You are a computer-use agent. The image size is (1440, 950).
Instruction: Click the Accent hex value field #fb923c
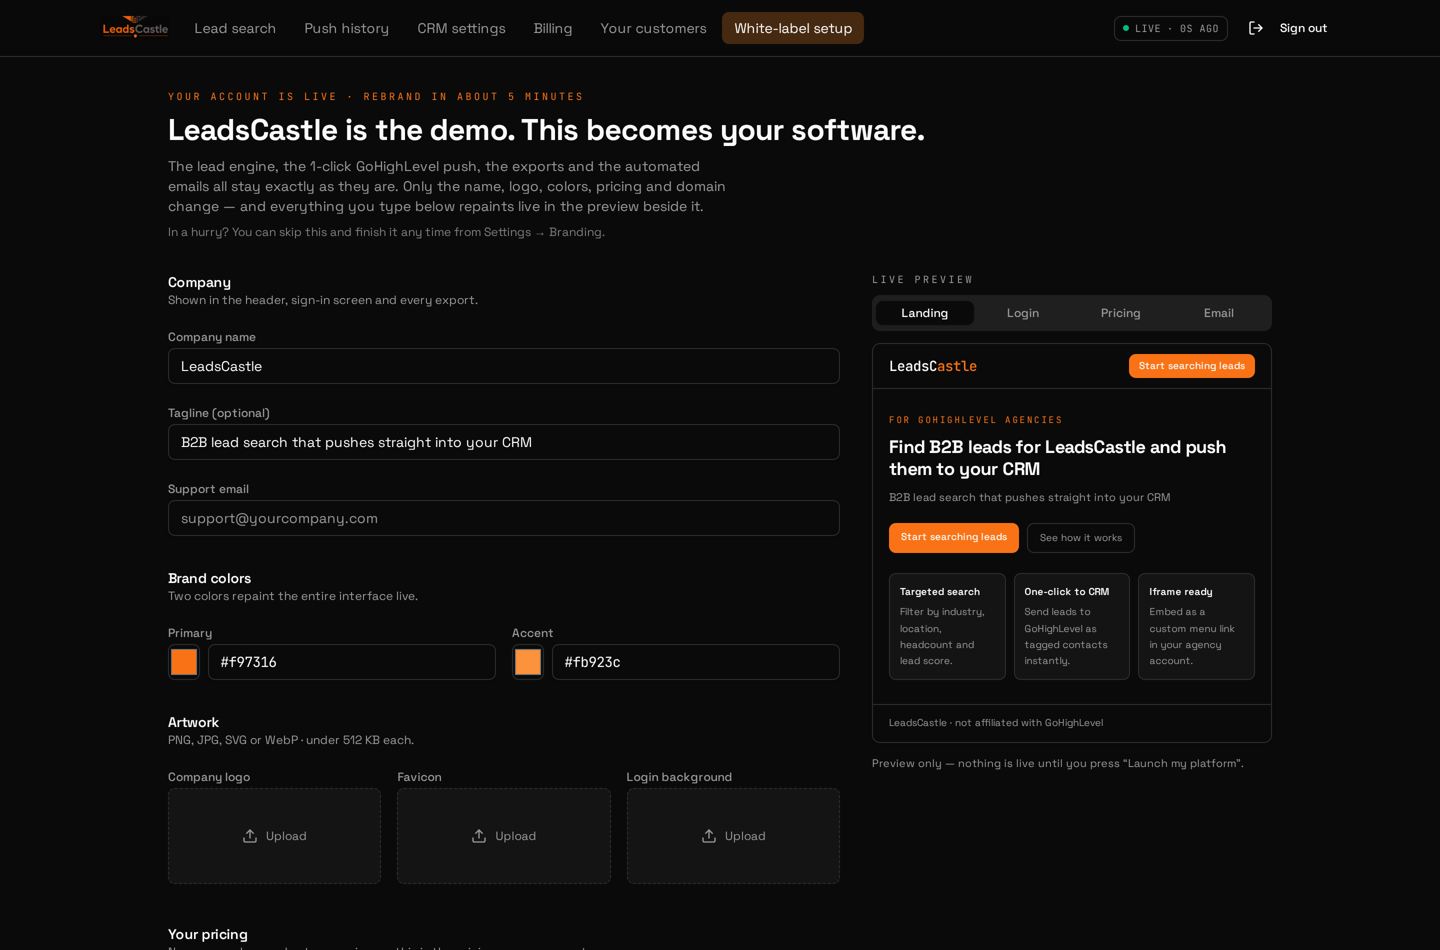tap(696, 662)
